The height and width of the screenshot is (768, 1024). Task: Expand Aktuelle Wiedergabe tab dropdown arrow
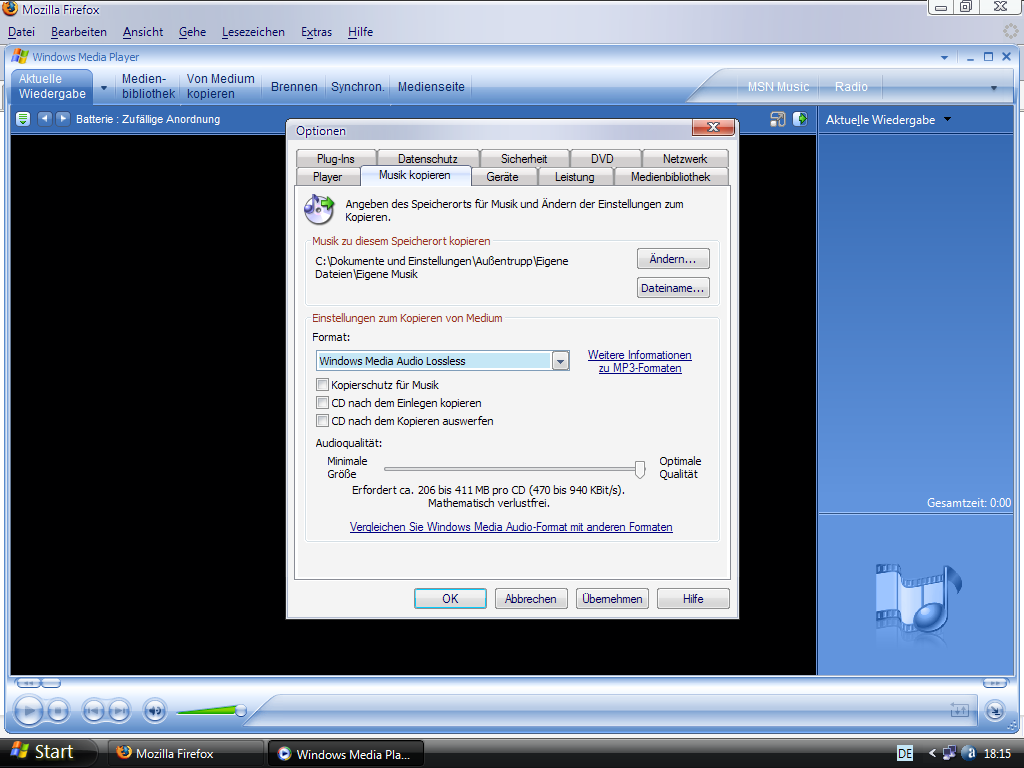(x=103, y=87)
